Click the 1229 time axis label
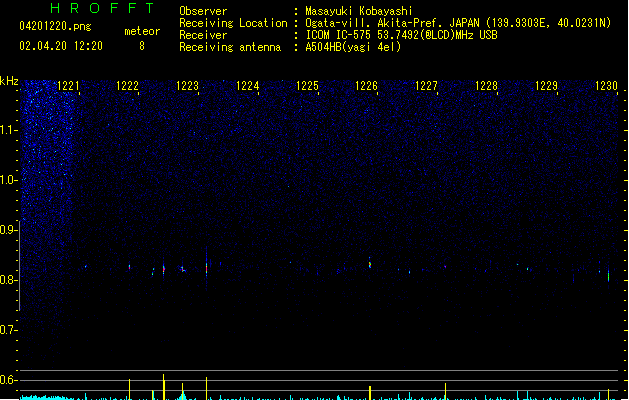The width and height of the screenshot is (629, 400). [546, 86]
